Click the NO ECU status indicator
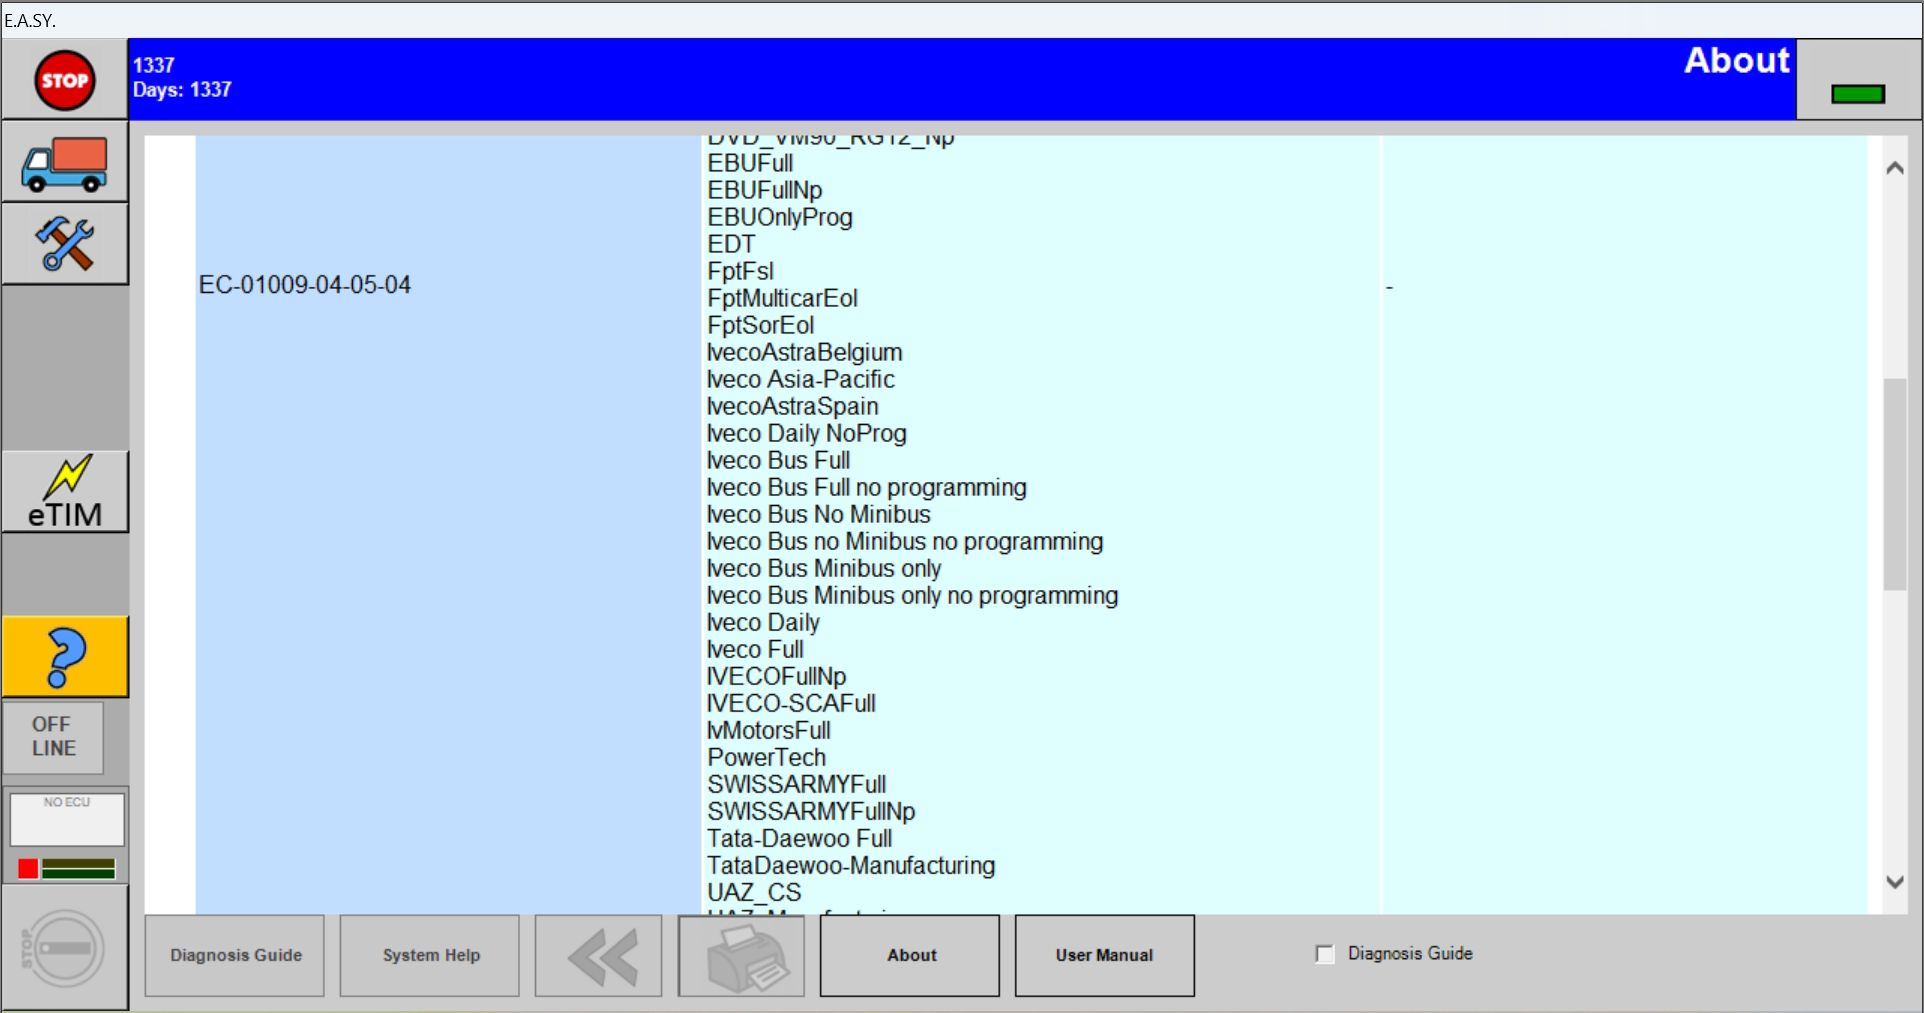 [66, 818]
